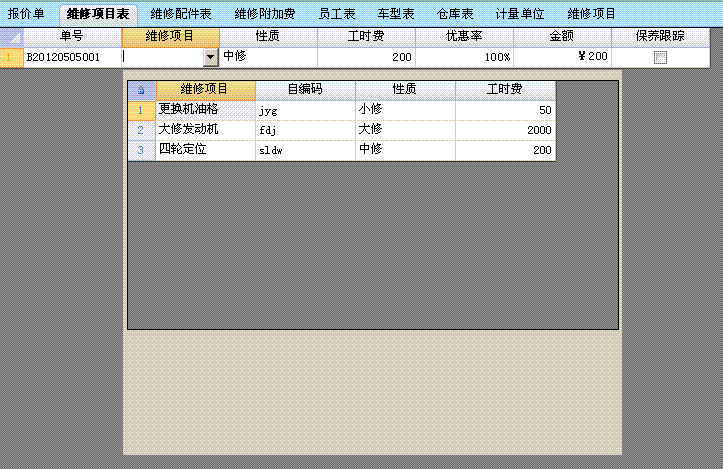Click the main table 性质 column header
Image resolution: width=723 pixels, height=469 pixels.
click(x=268, y=37)
